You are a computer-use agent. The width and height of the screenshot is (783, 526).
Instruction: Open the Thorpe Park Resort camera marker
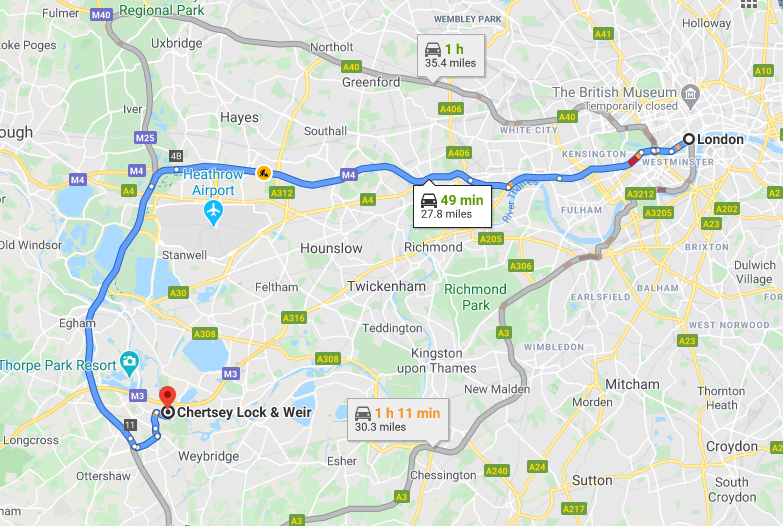click(x=130, y=363)
